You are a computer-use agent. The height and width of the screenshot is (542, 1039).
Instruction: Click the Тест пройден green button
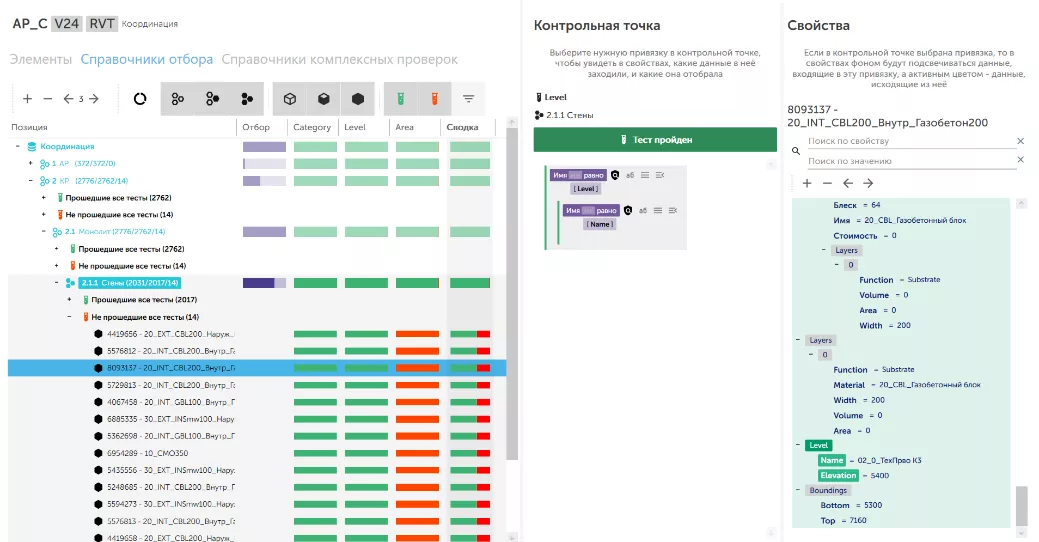point(655,140)
